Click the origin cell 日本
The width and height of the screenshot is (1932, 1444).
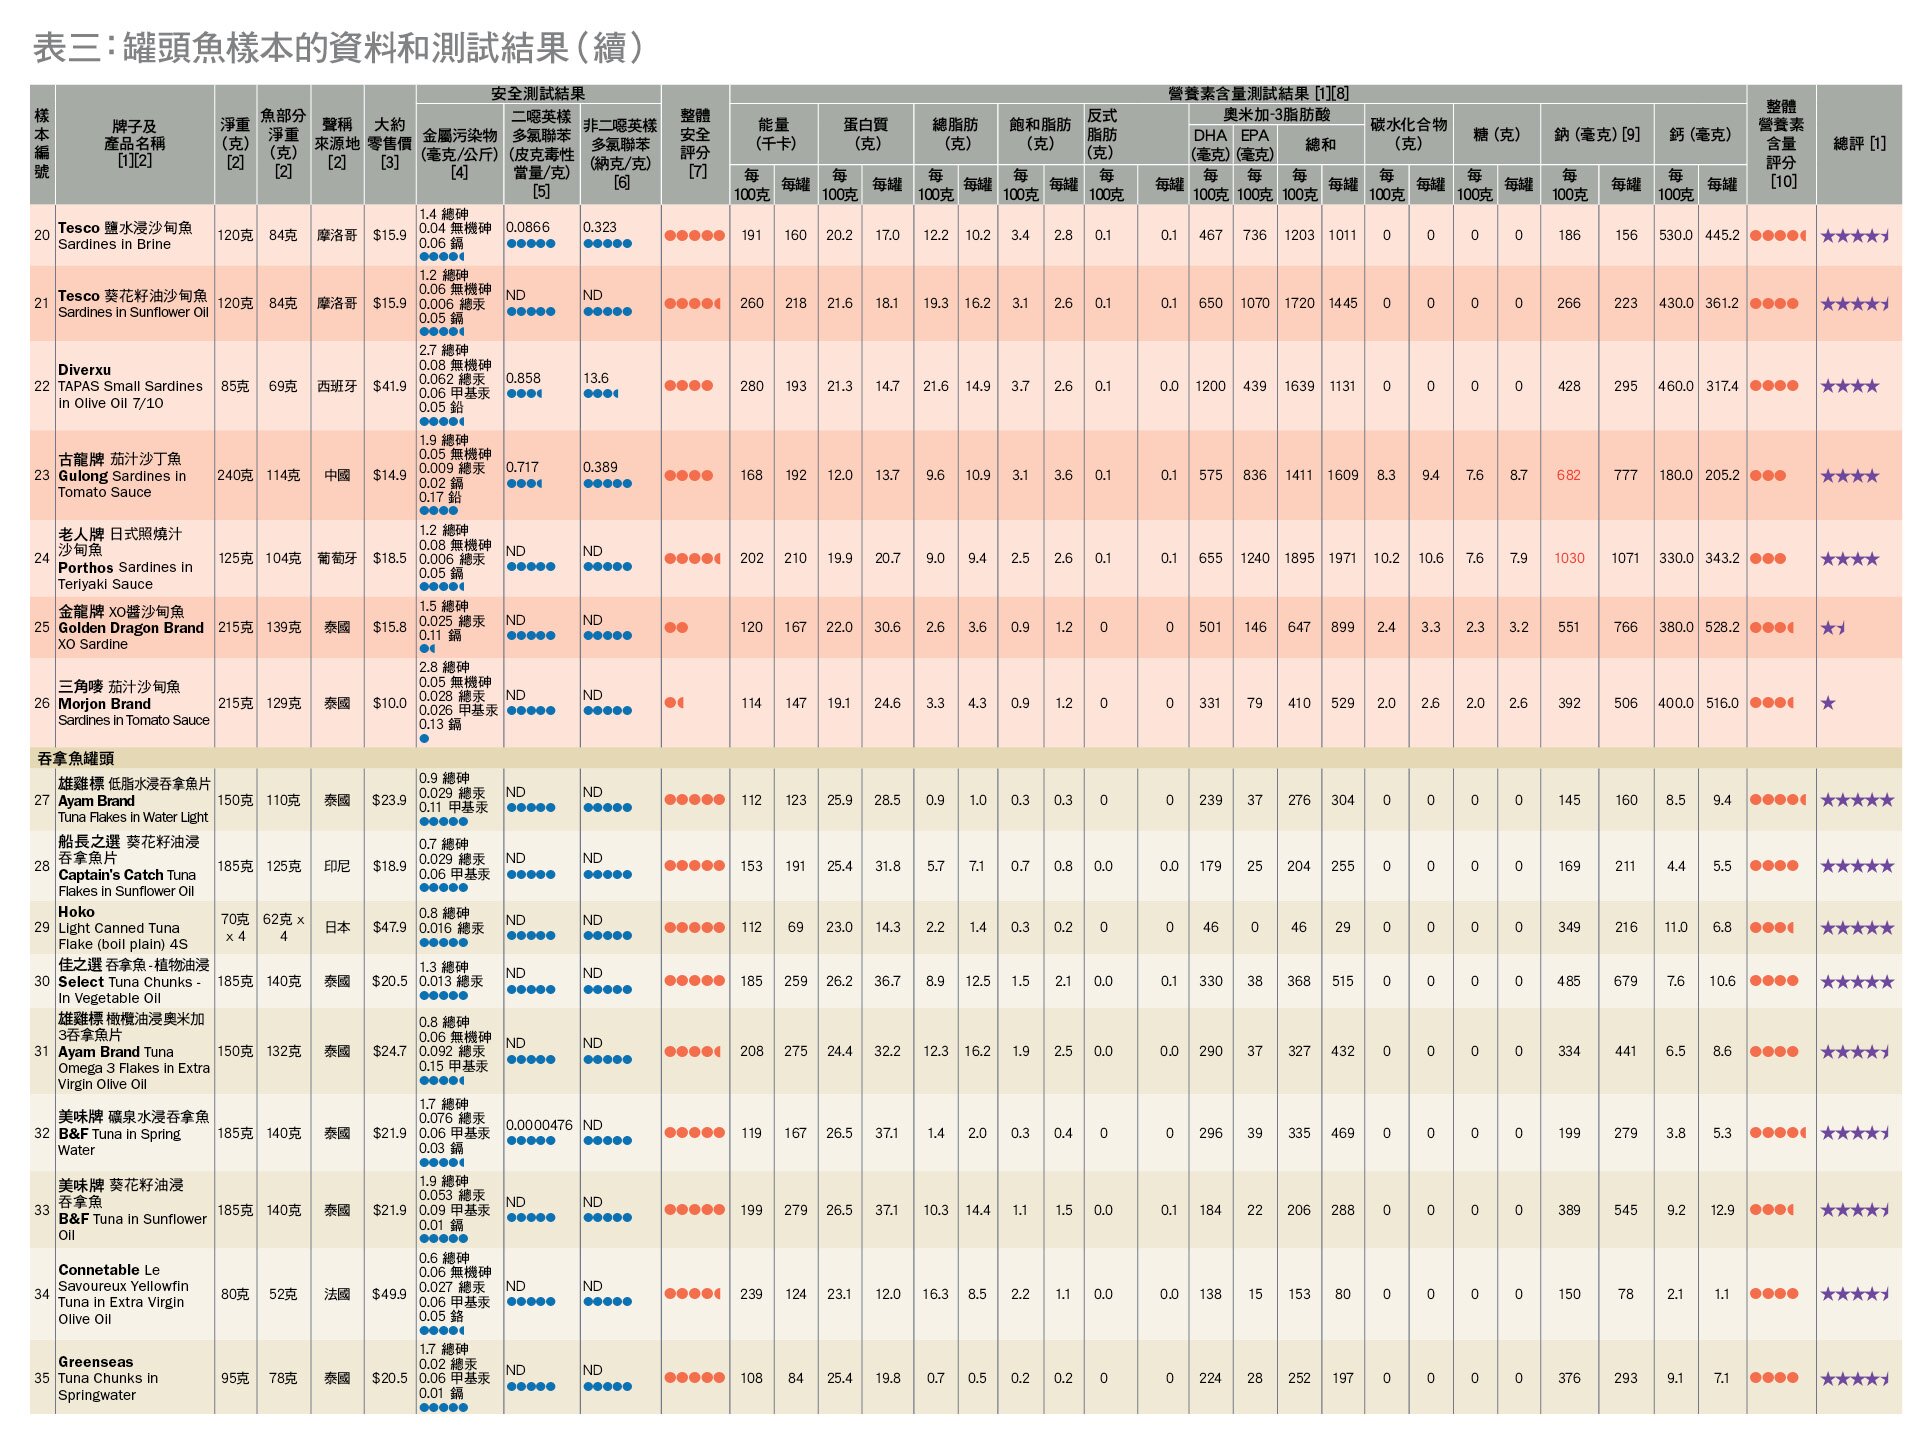click(337, 927)
